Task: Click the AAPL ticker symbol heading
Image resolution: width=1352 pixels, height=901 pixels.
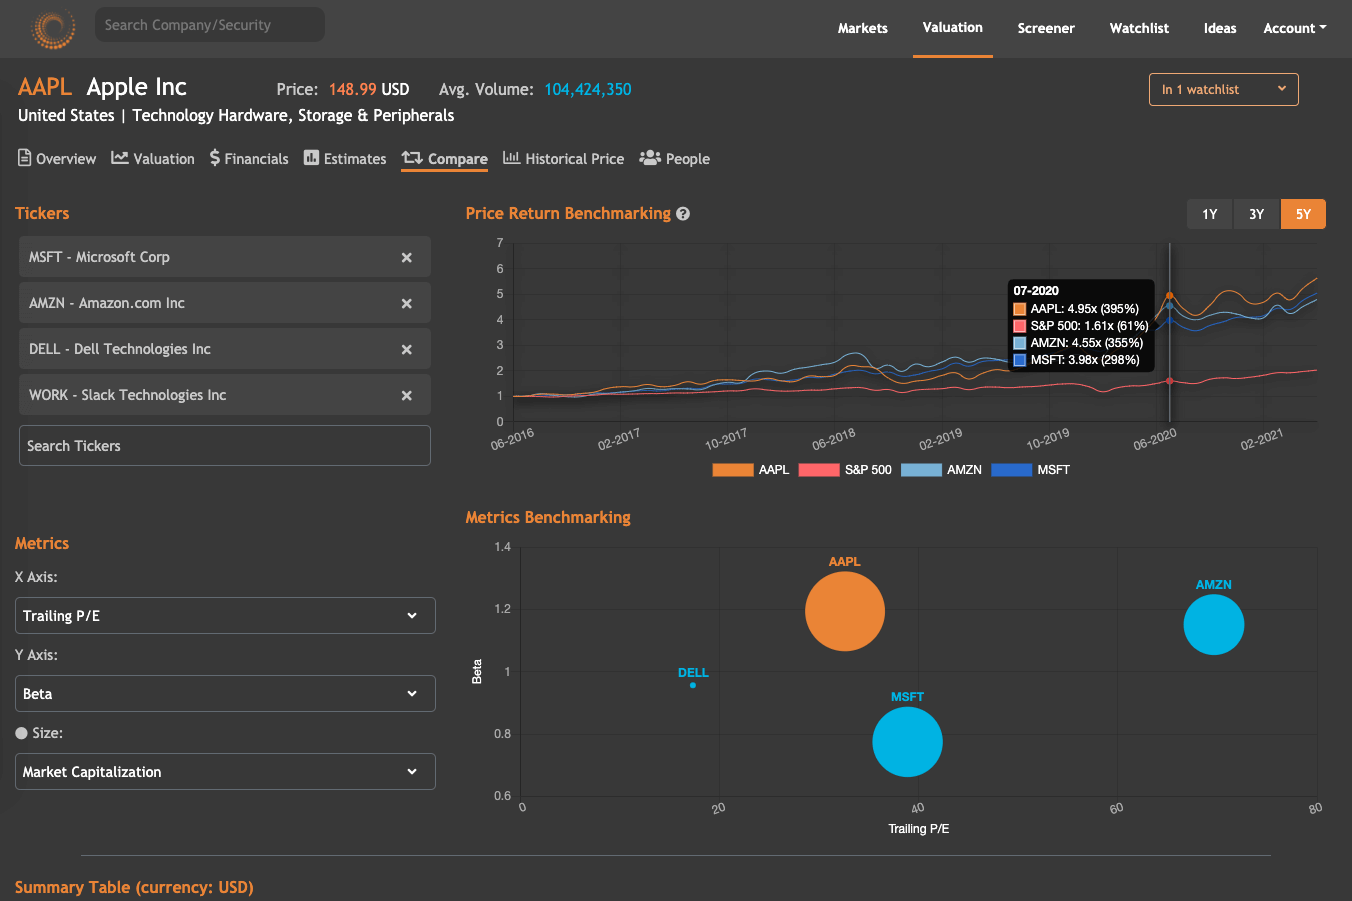Action: tap(45, 87)
